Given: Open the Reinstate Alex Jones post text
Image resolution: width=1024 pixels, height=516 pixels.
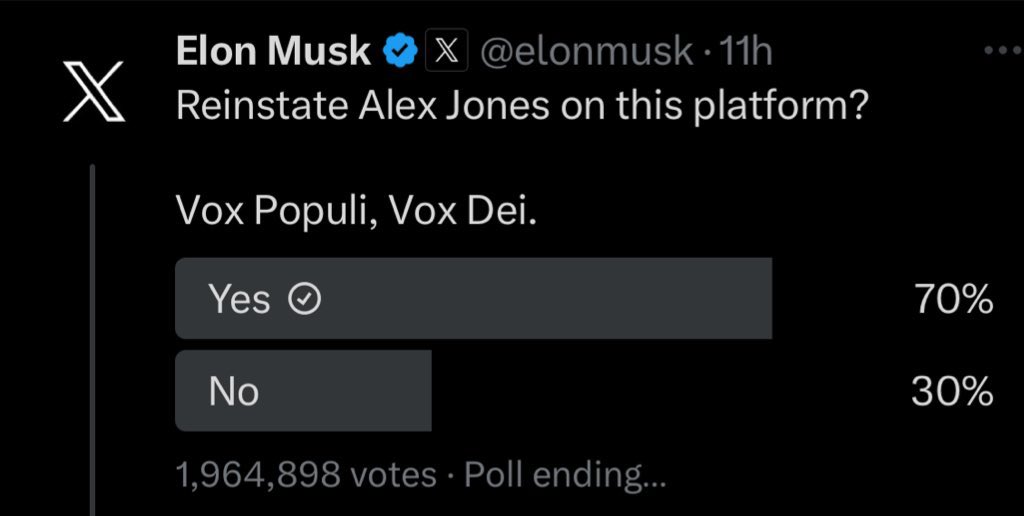Looking at the screenshot, I should (522, 105).
